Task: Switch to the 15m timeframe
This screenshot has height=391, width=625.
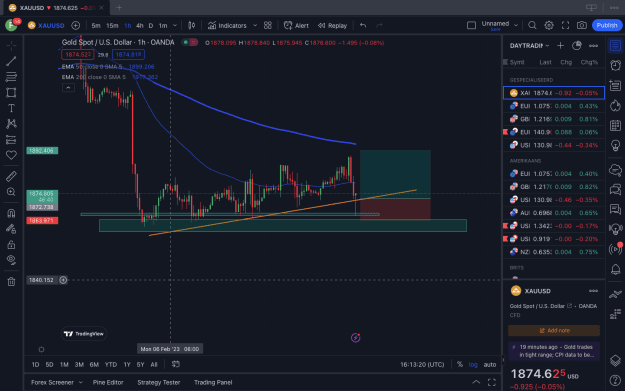Action: coord(112,26)
